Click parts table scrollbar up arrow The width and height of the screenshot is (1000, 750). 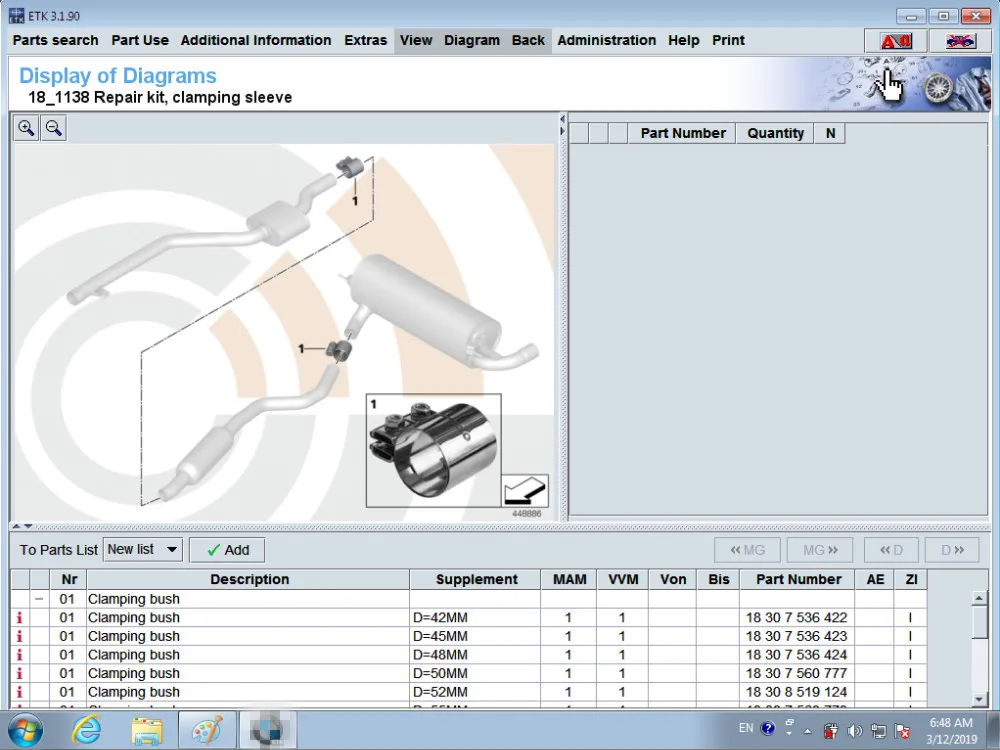click(x=980, y=598)
